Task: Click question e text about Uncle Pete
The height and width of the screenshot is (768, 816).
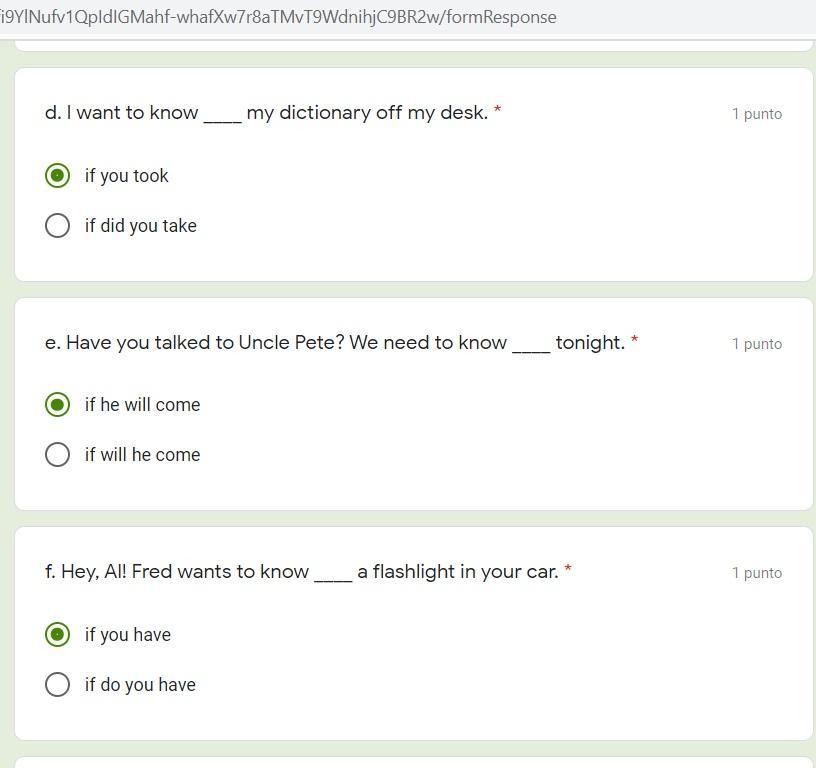Action: coord(334,343)
